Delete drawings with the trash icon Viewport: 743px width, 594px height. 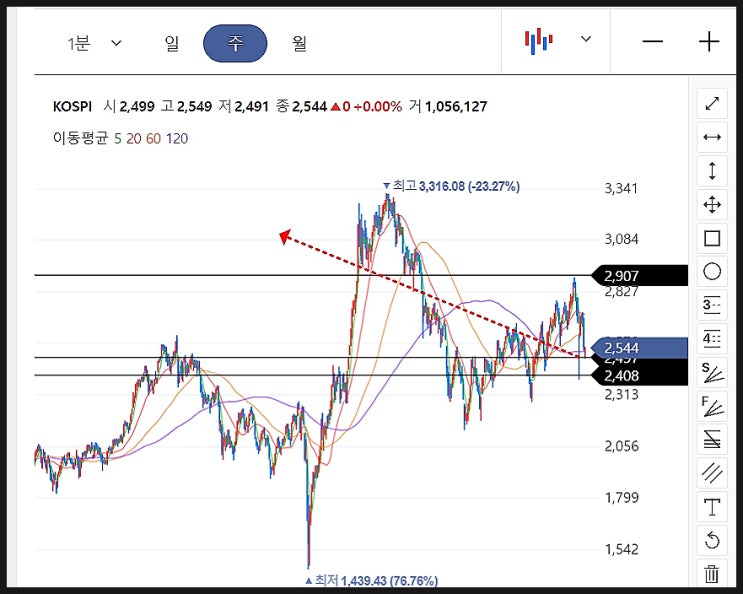coord(712,574)
